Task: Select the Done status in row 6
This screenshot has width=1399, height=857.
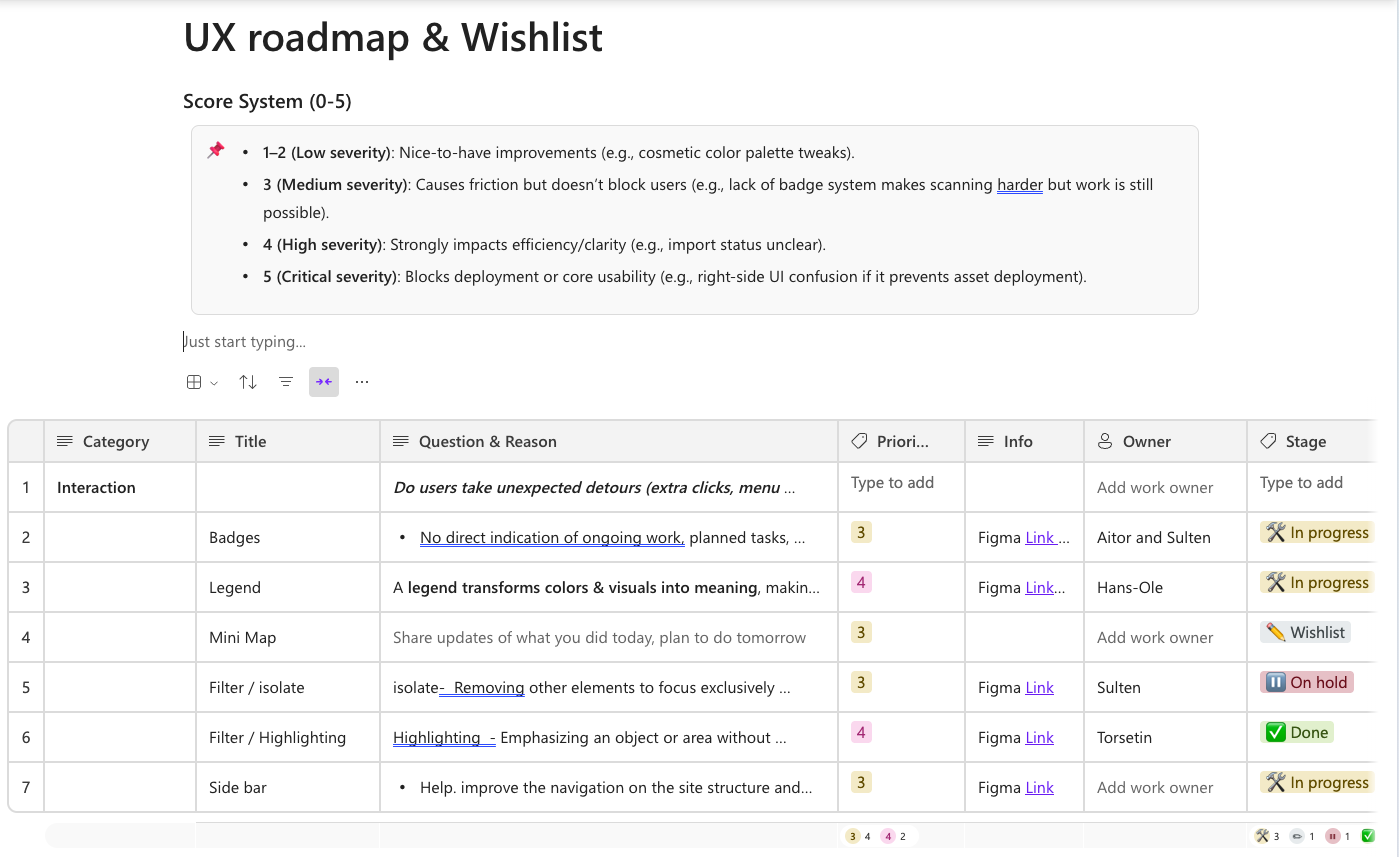Action: 1297,733
